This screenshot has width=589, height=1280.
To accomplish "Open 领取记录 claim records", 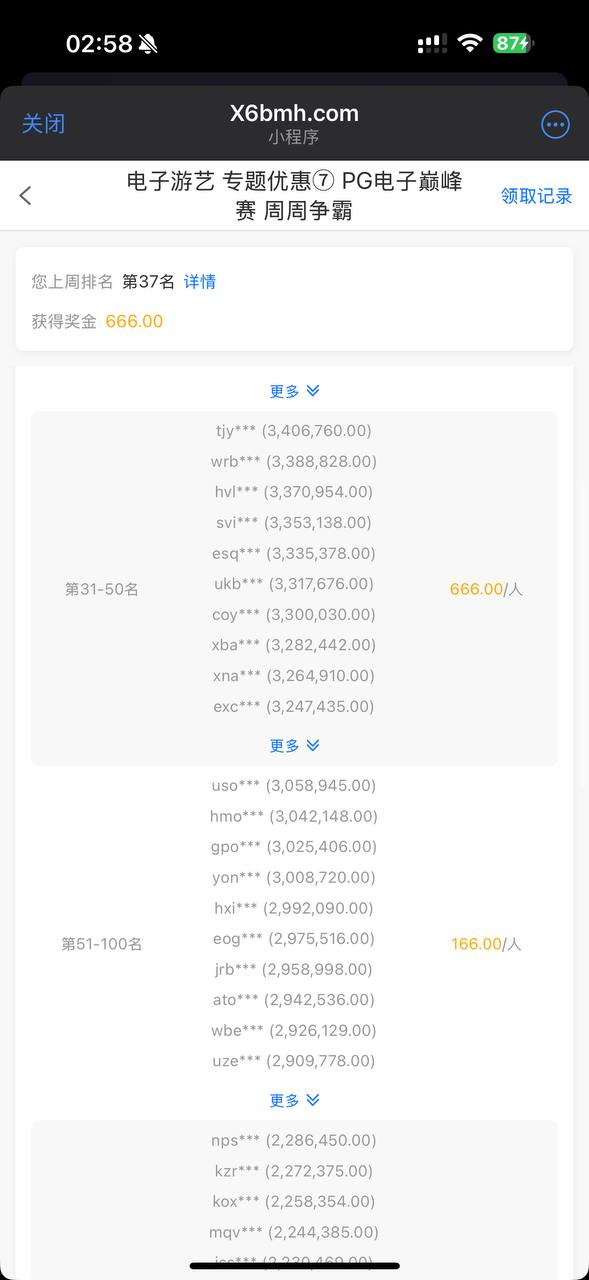I will tap(536, 196).
